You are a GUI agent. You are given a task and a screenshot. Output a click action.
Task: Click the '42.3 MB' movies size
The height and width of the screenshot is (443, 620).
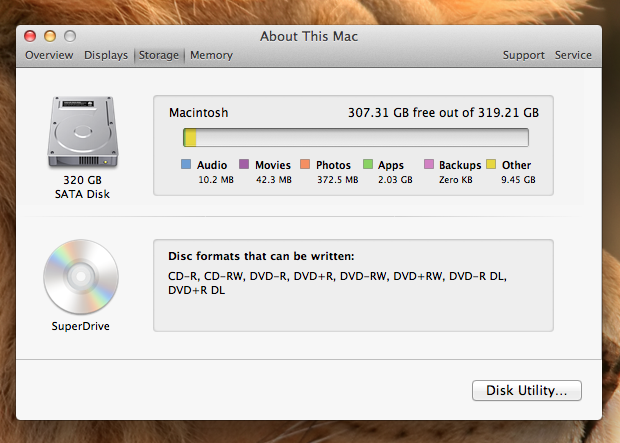point(274,180)
